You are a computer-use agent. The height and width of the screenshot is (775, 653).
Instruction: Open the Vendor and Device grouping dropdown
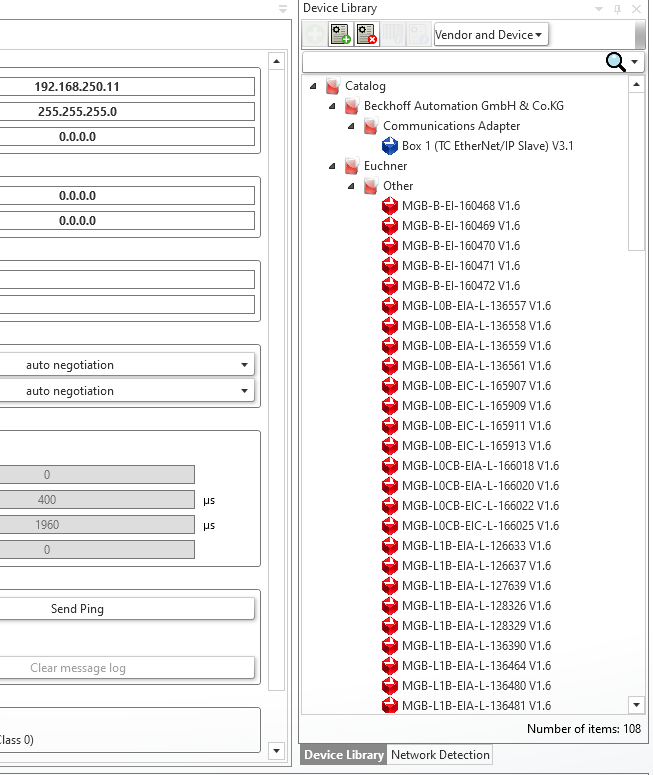[x=490, y=35]
